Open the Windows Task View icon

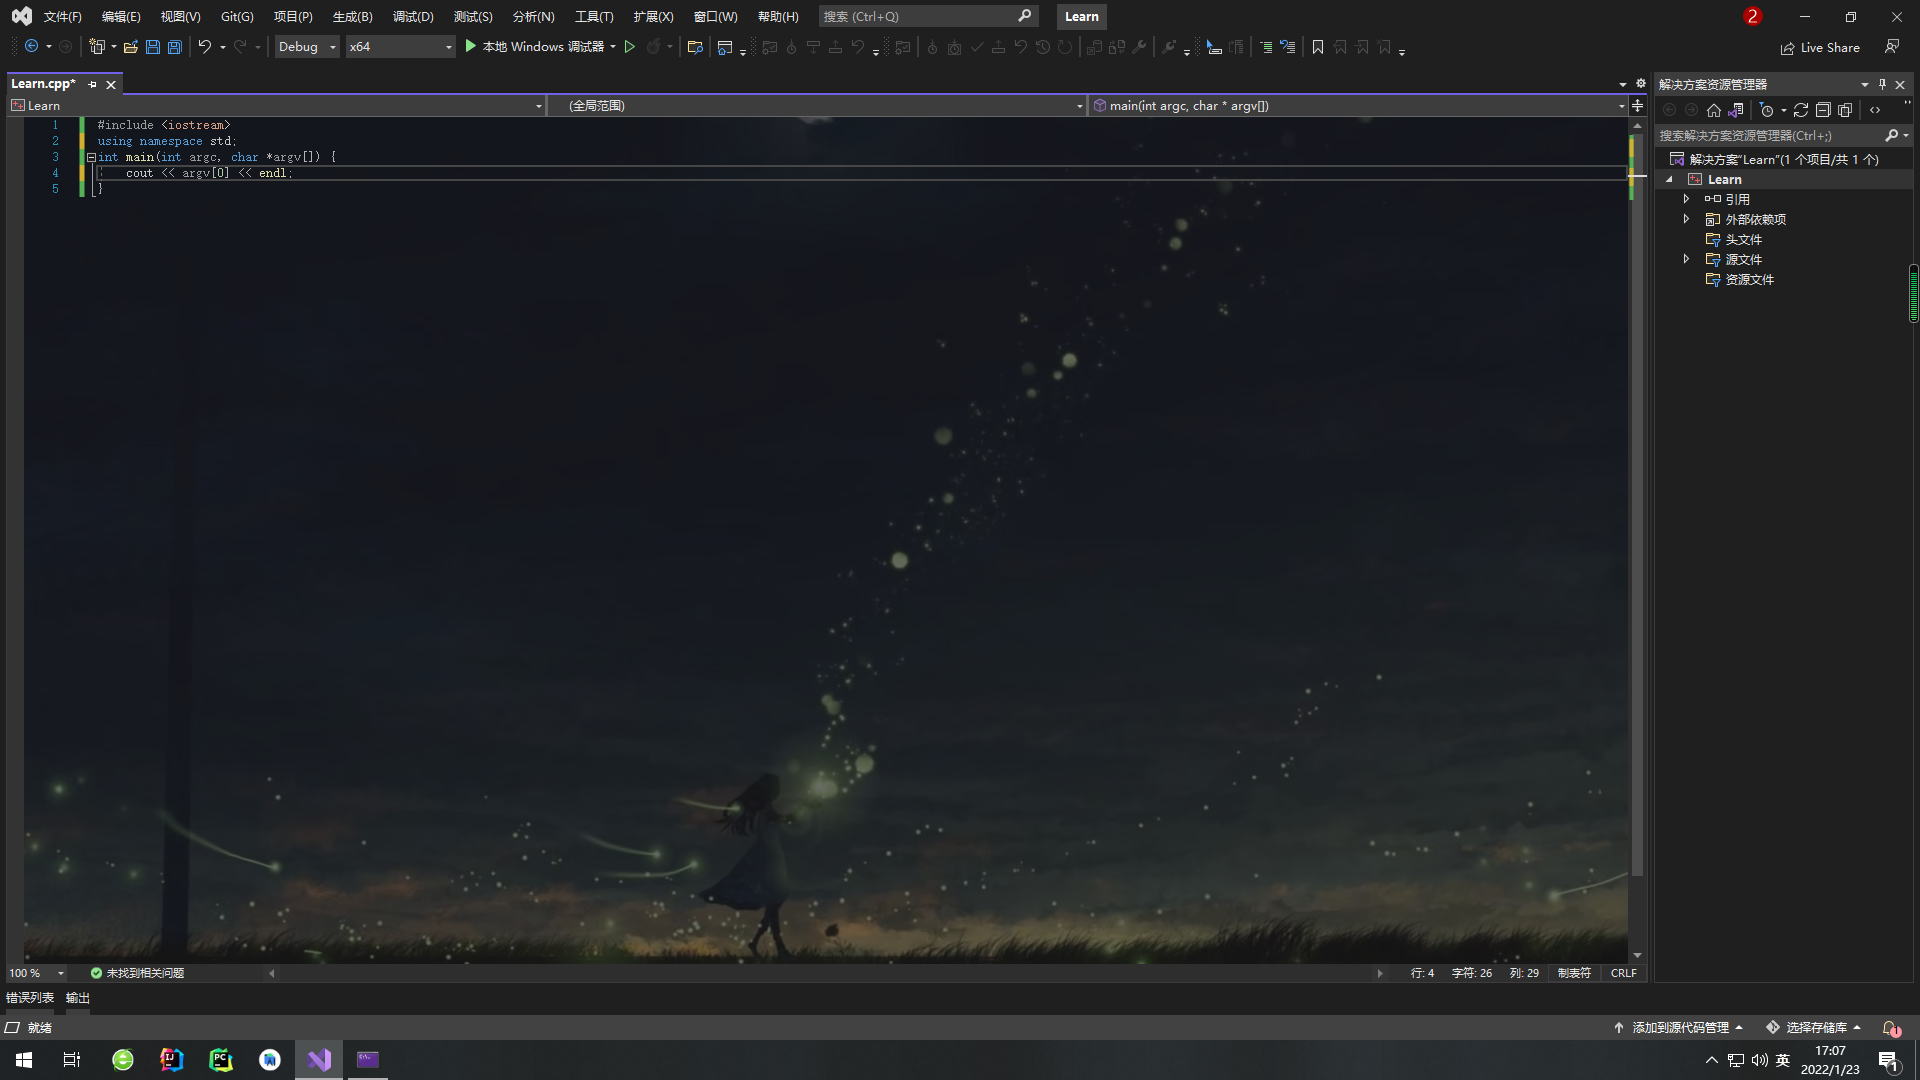tap(72, 1060)
